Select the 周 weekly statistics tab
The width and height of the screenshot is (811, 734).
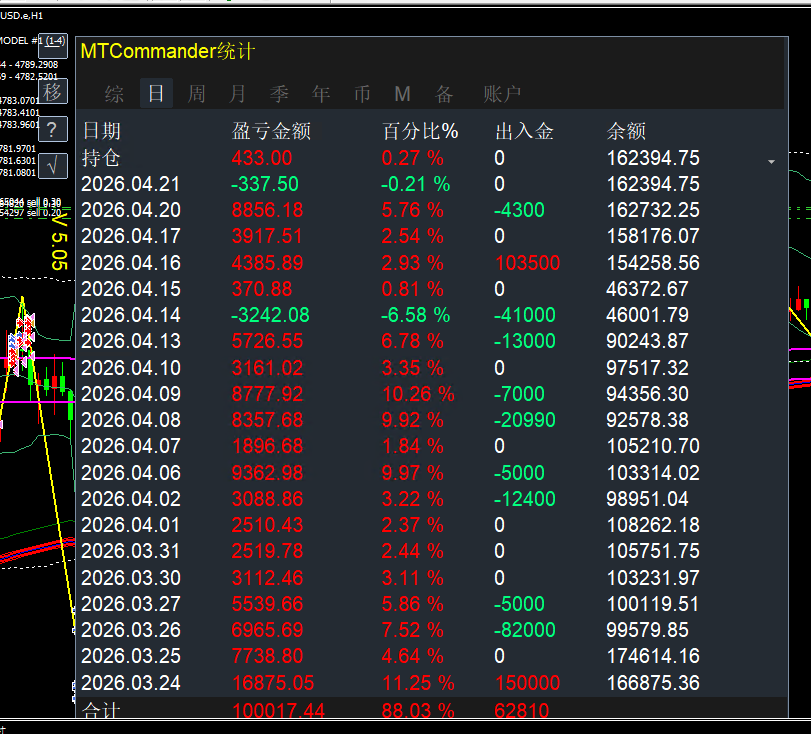195,93
